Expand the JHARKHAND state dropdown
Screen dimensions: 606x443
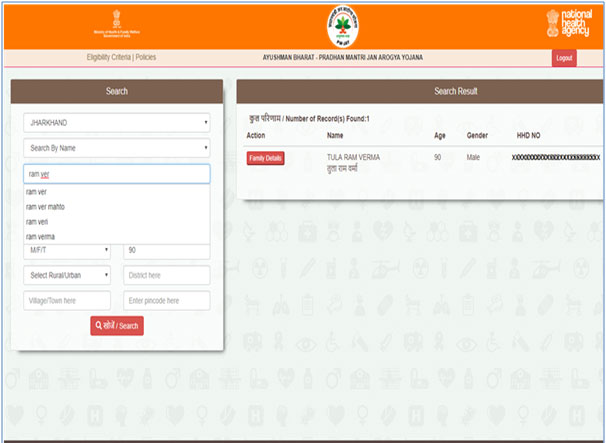coord(117,123)
